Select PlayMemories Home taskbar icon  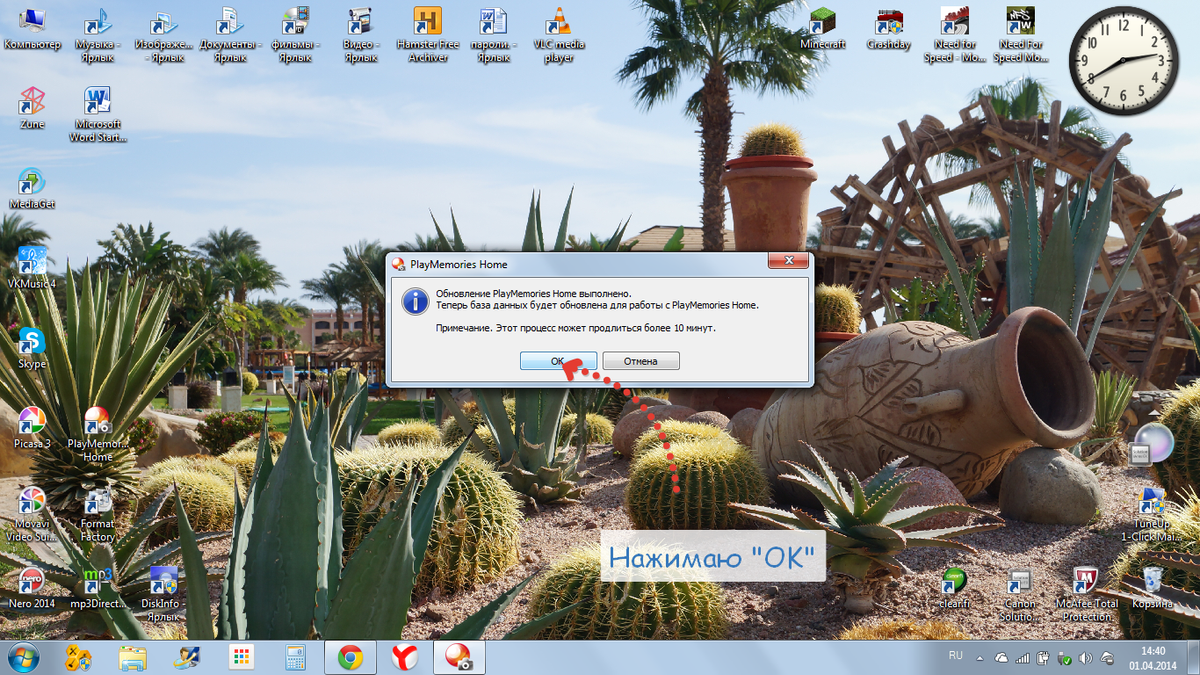coord(458,657)
